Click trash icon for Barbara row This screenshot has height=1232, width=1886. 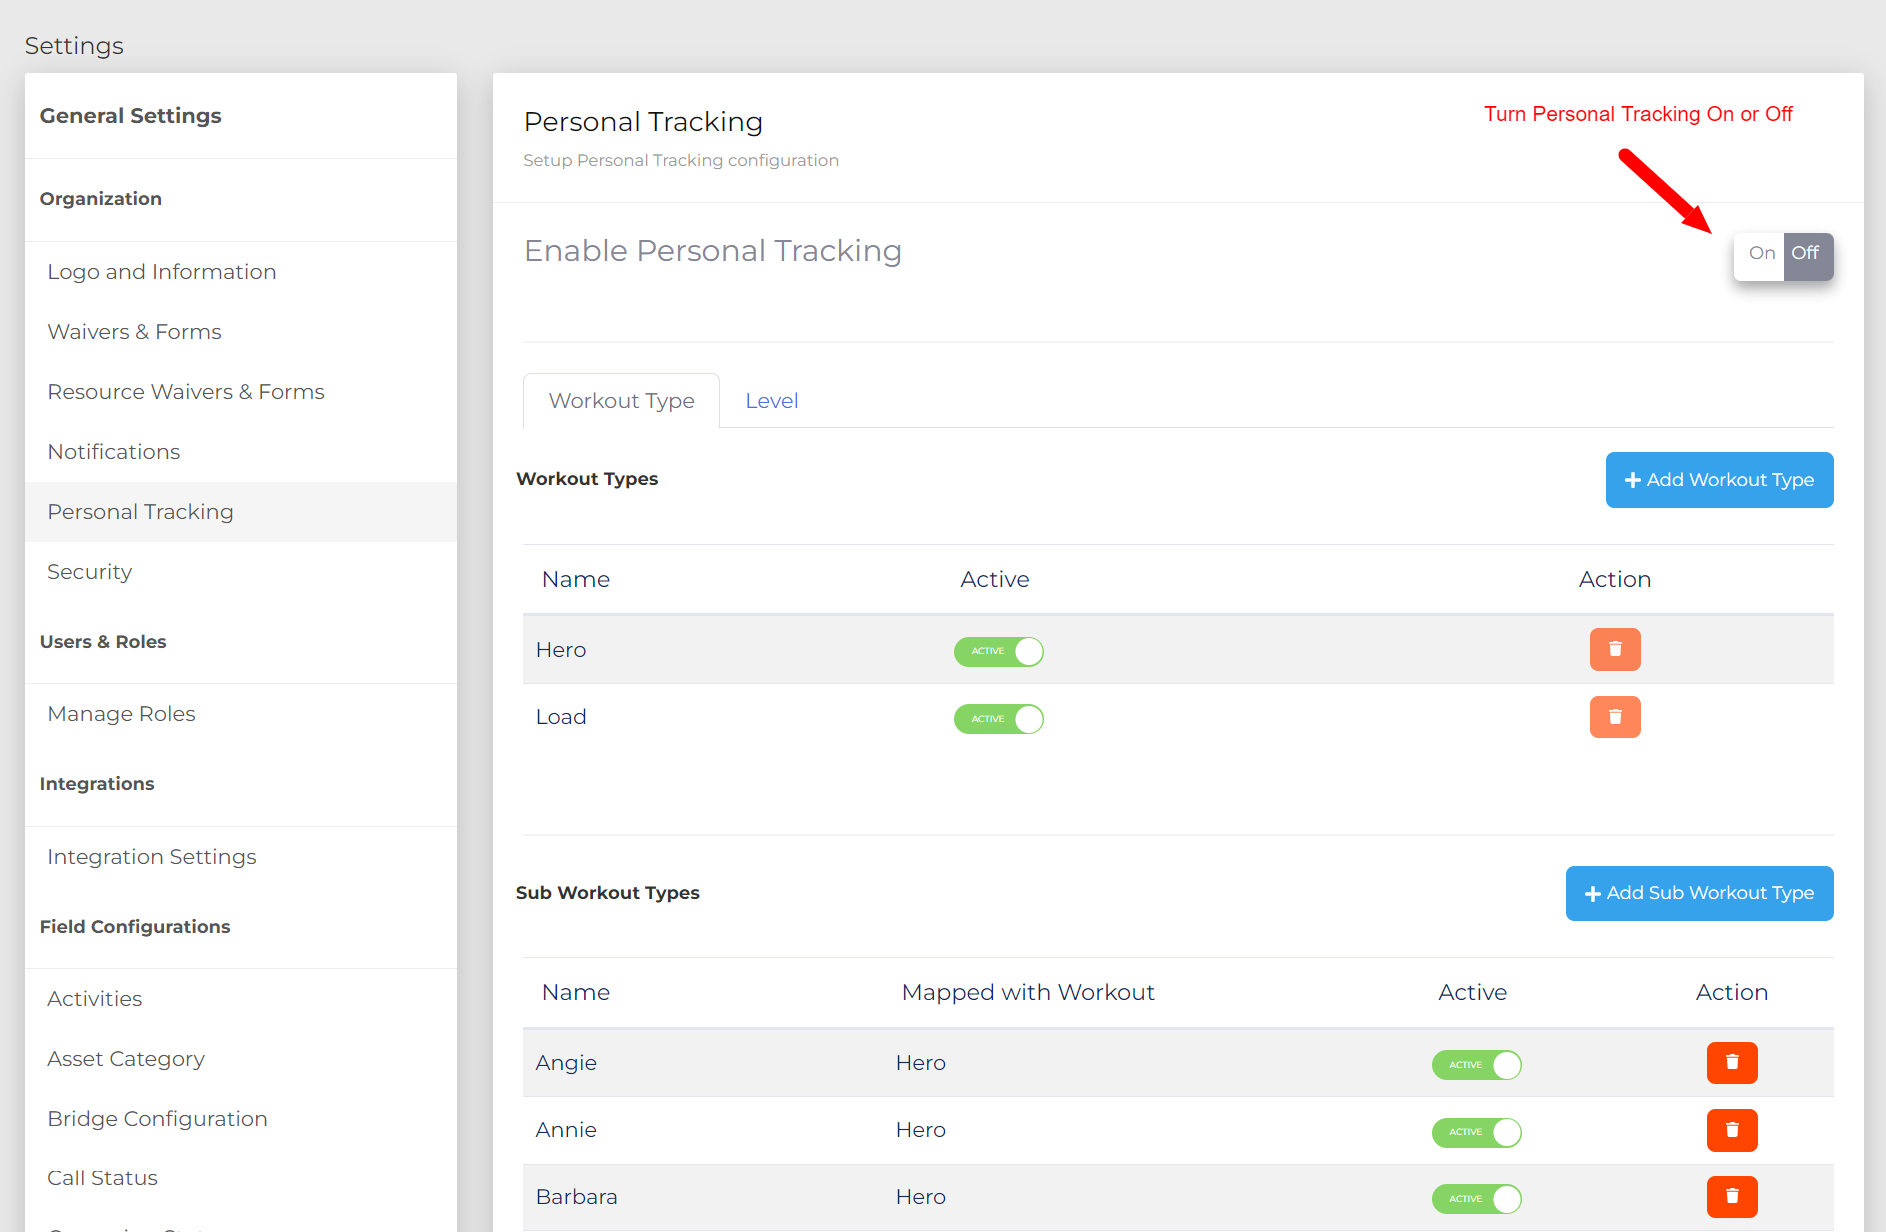1731,1197
